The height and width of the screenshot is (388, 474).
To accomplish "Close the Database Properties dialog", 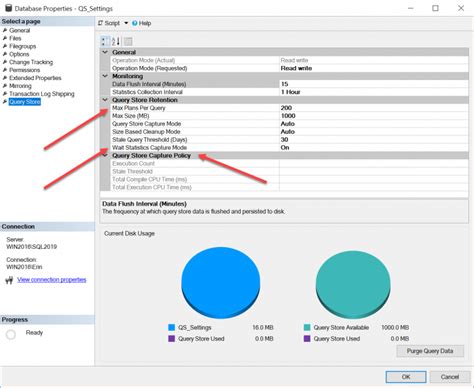I will [461, 8].
